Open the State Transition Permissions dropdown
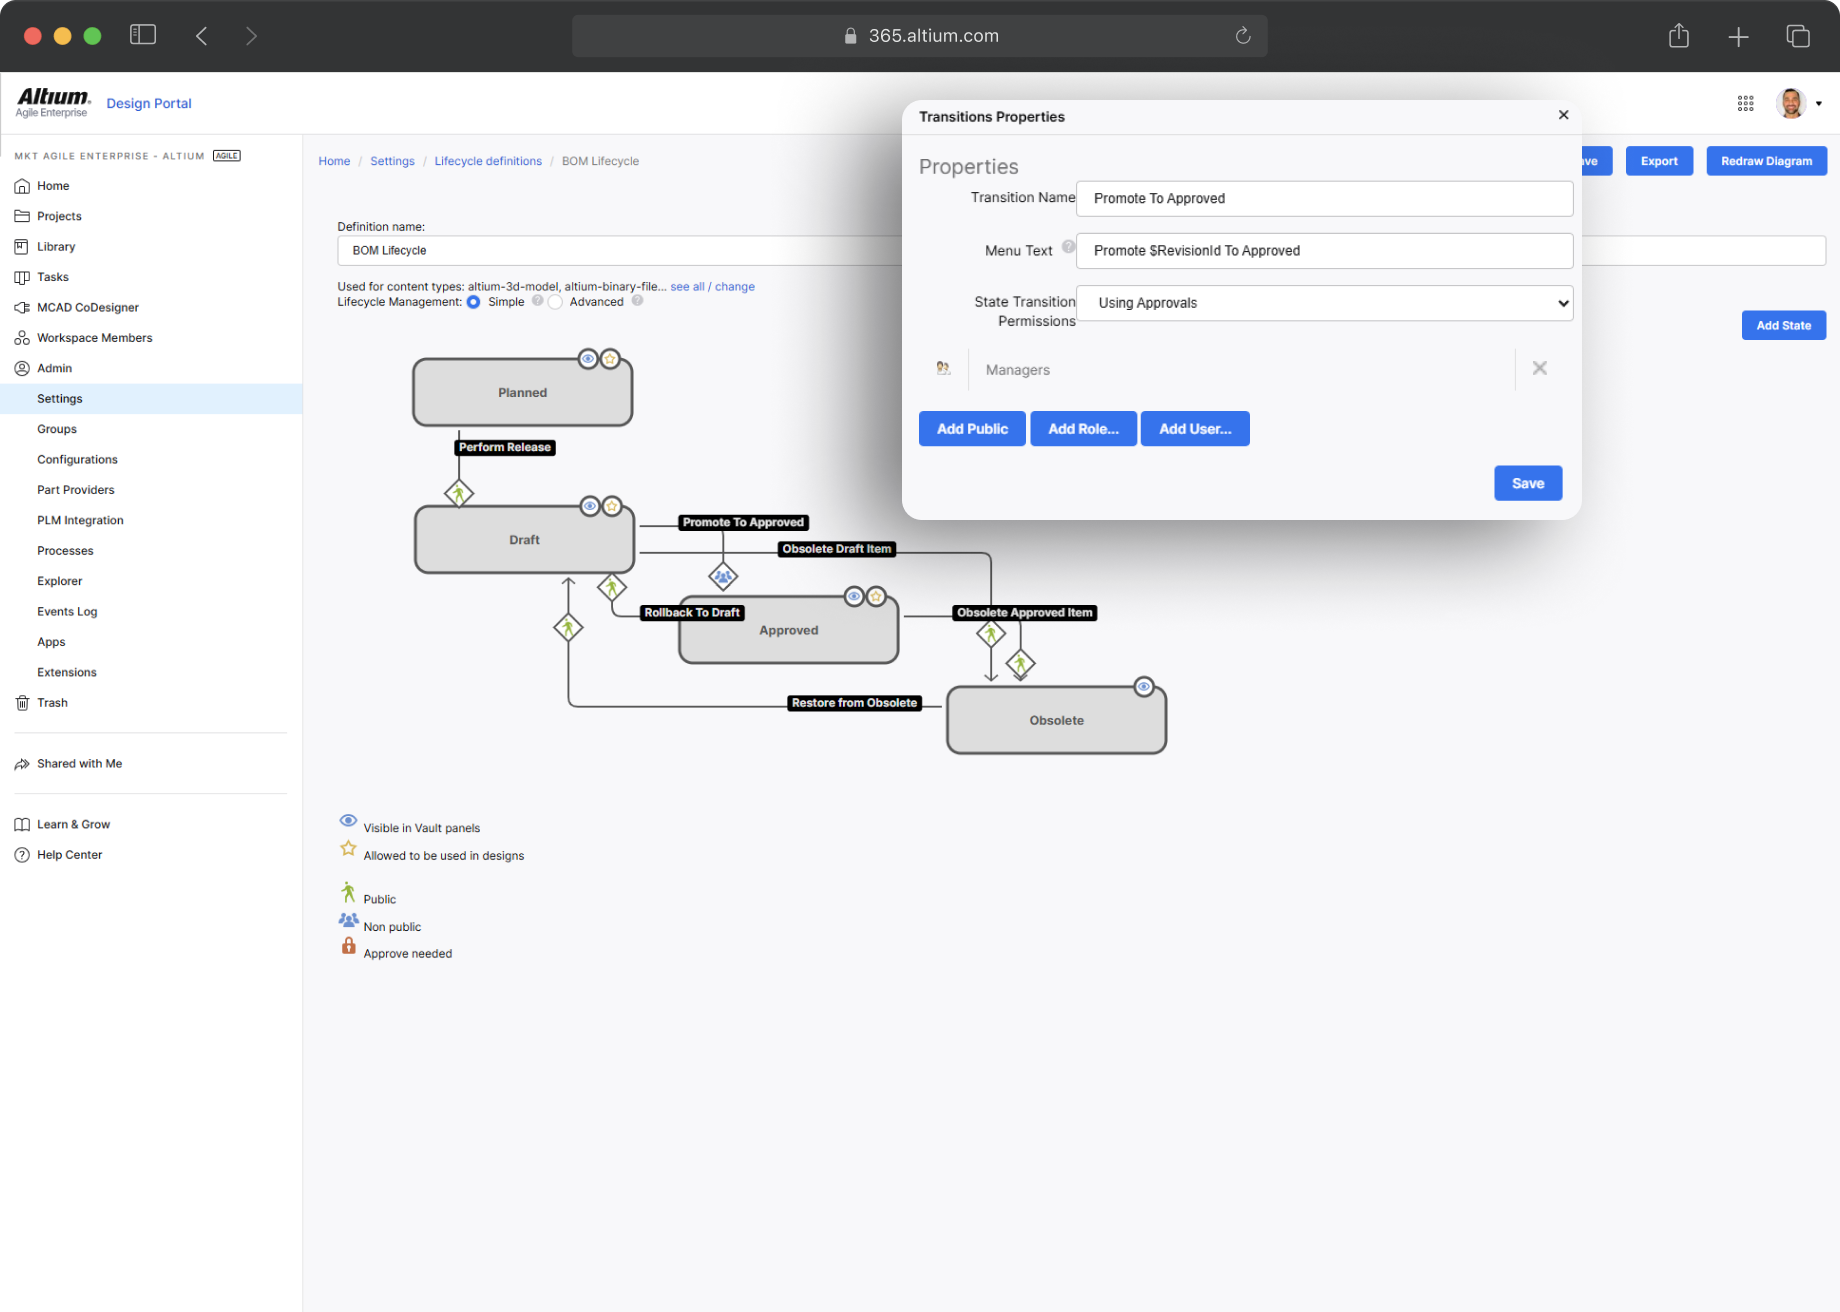This screenshot has height=1312, width=1840. 1324,303
